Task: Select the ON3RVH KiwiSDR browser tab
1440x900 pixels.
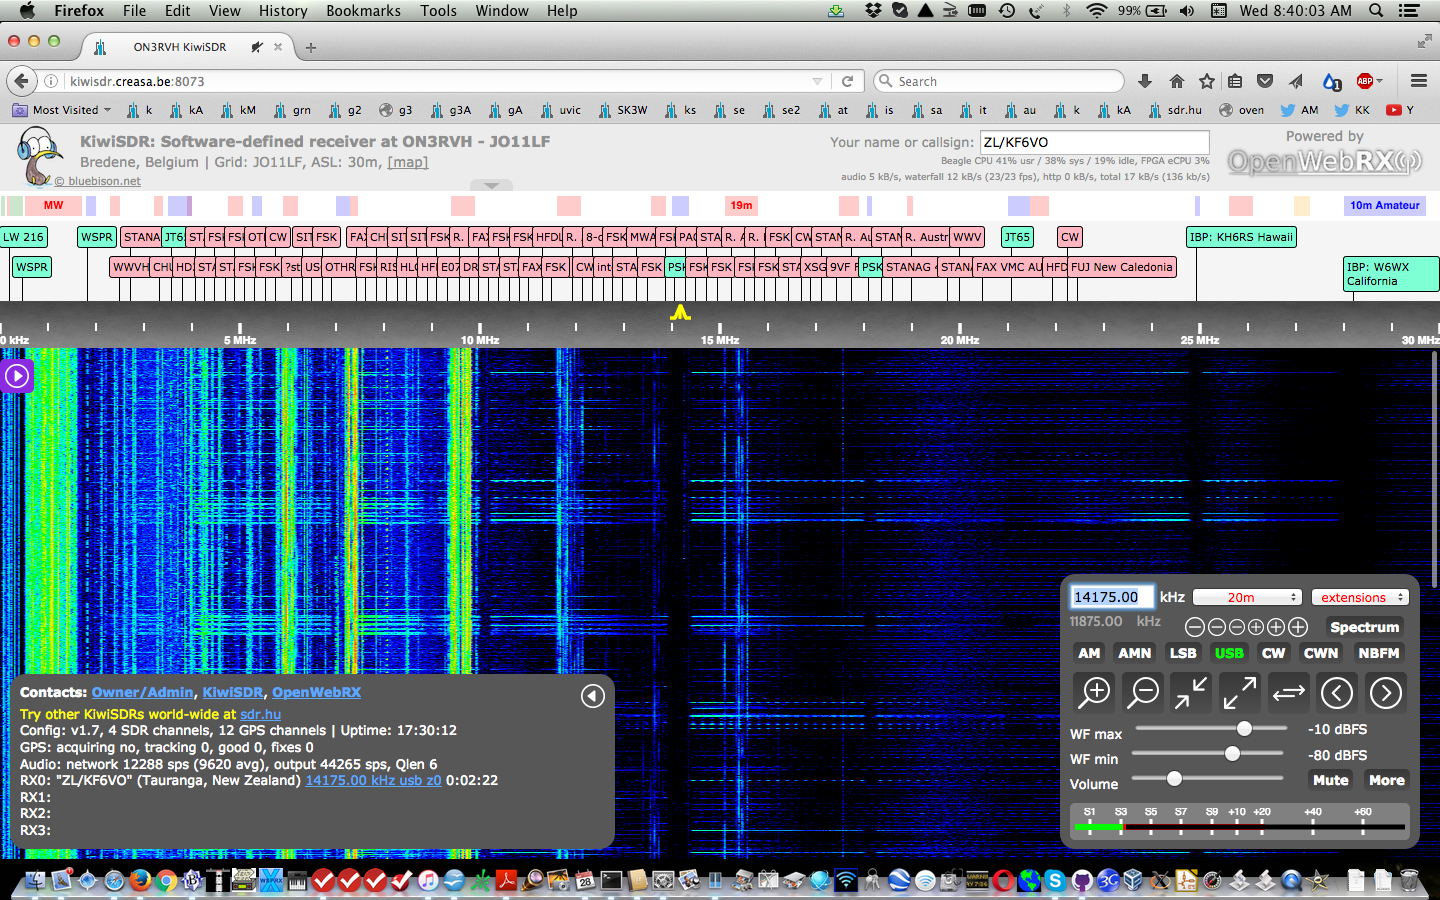Action: click(x=180, y=46)
